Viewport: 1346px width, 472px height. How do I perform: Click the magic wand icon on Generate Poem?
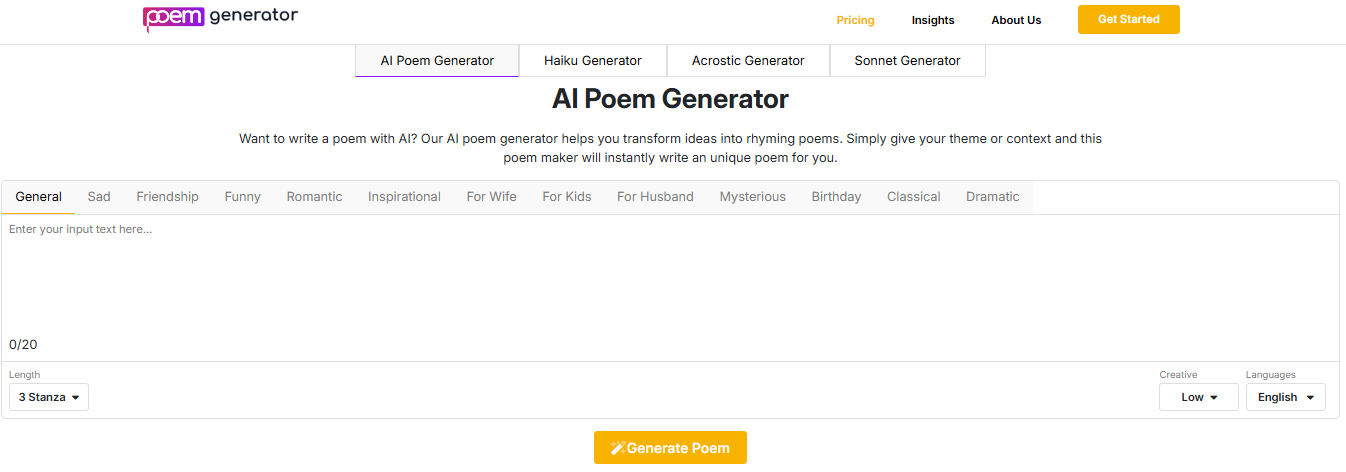tap(618, 448)
